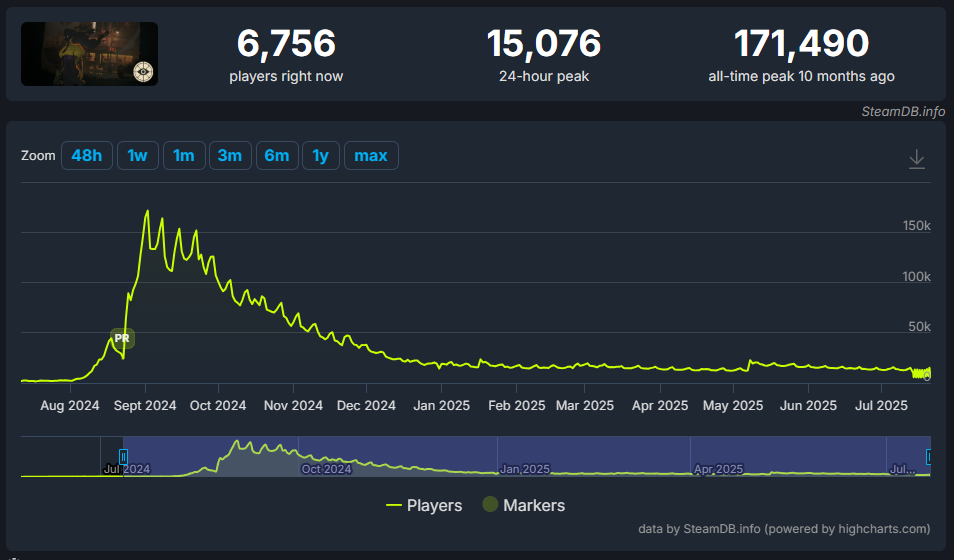
Task: Click the PR marker on the chart
Action: [x=122, y=338]
